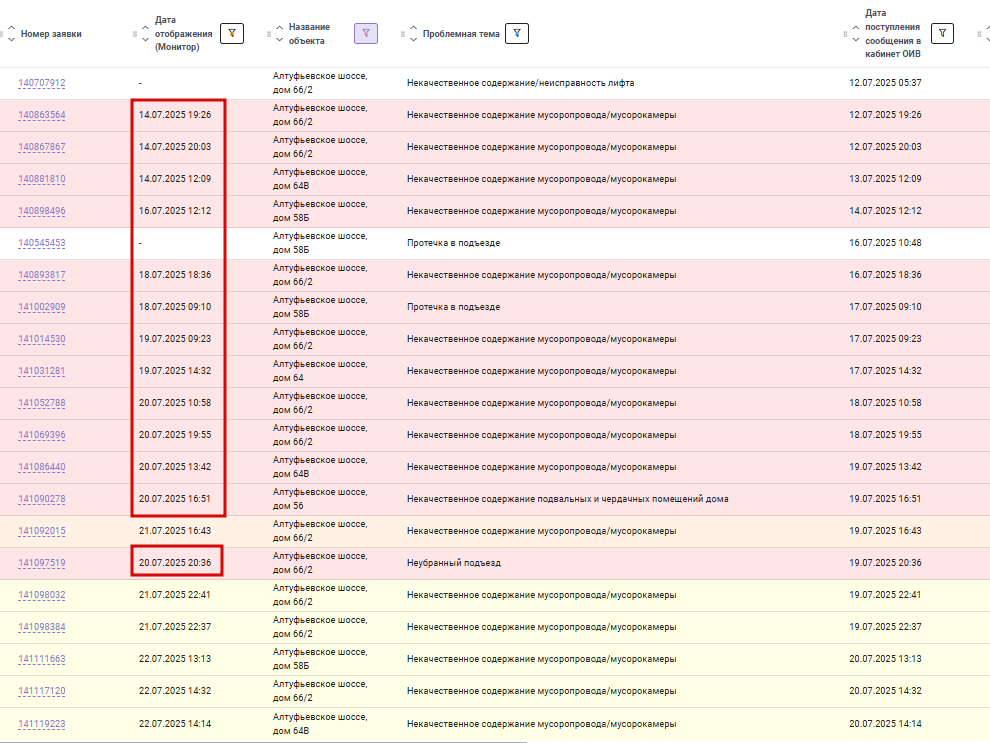Click received date 12.07.2025 05:37
This screenshot has width=990, height=743.
tap(885, 83)
